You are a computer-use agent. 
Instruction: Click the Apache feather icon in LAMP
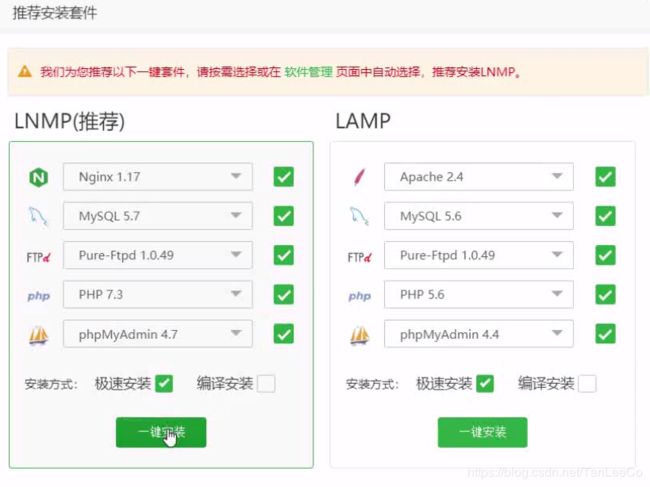pyautogui.click(x=359, y=177)
